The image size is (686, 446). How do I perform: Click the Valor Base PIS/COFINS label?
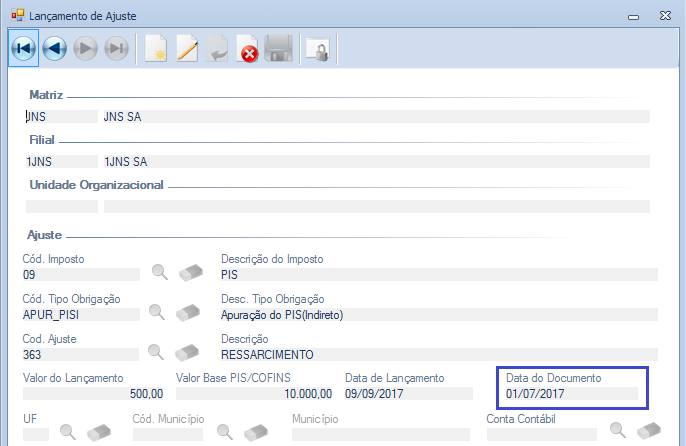(233, 378)
